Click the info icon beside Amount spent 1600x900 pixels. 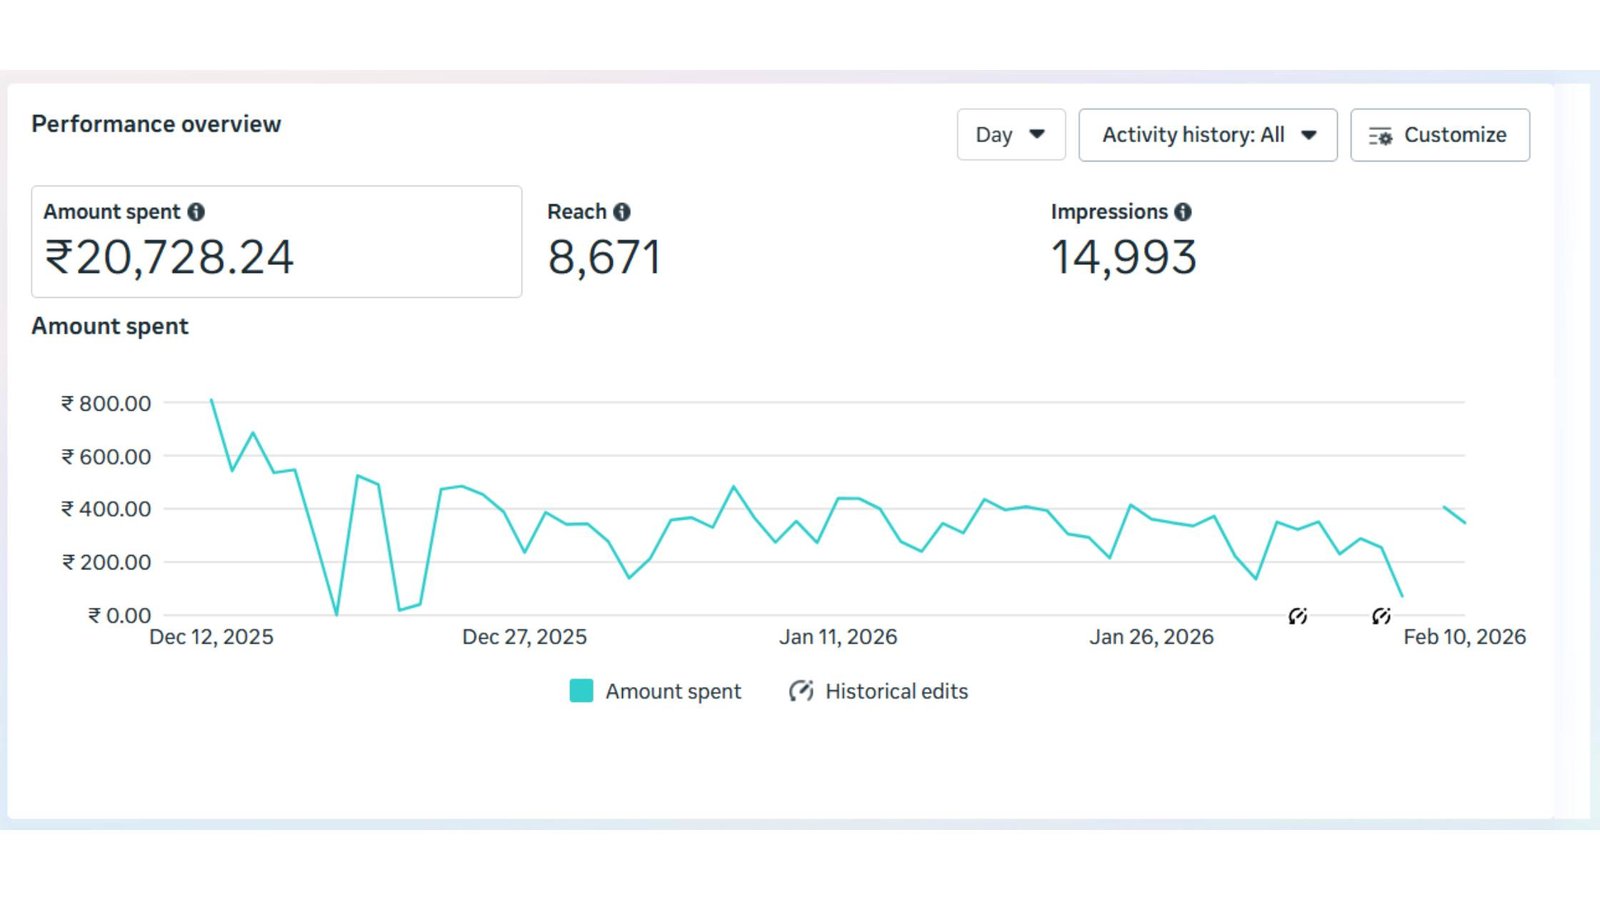(x=196, y=212)
